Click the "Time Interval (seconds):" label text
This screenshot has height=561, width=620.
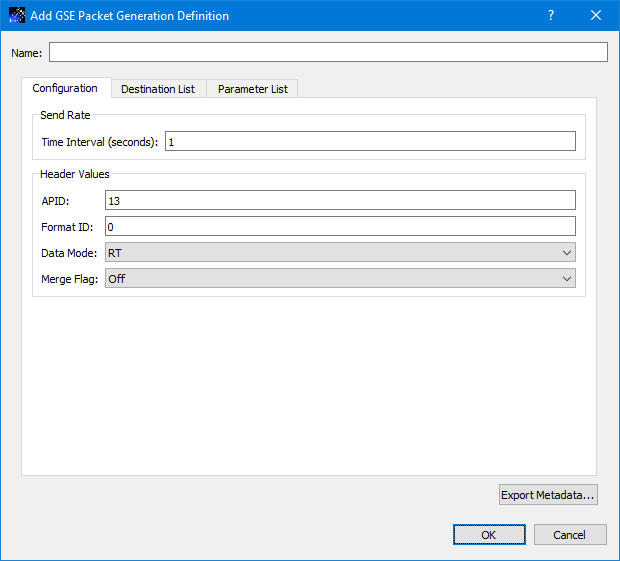tap(100, 142)
